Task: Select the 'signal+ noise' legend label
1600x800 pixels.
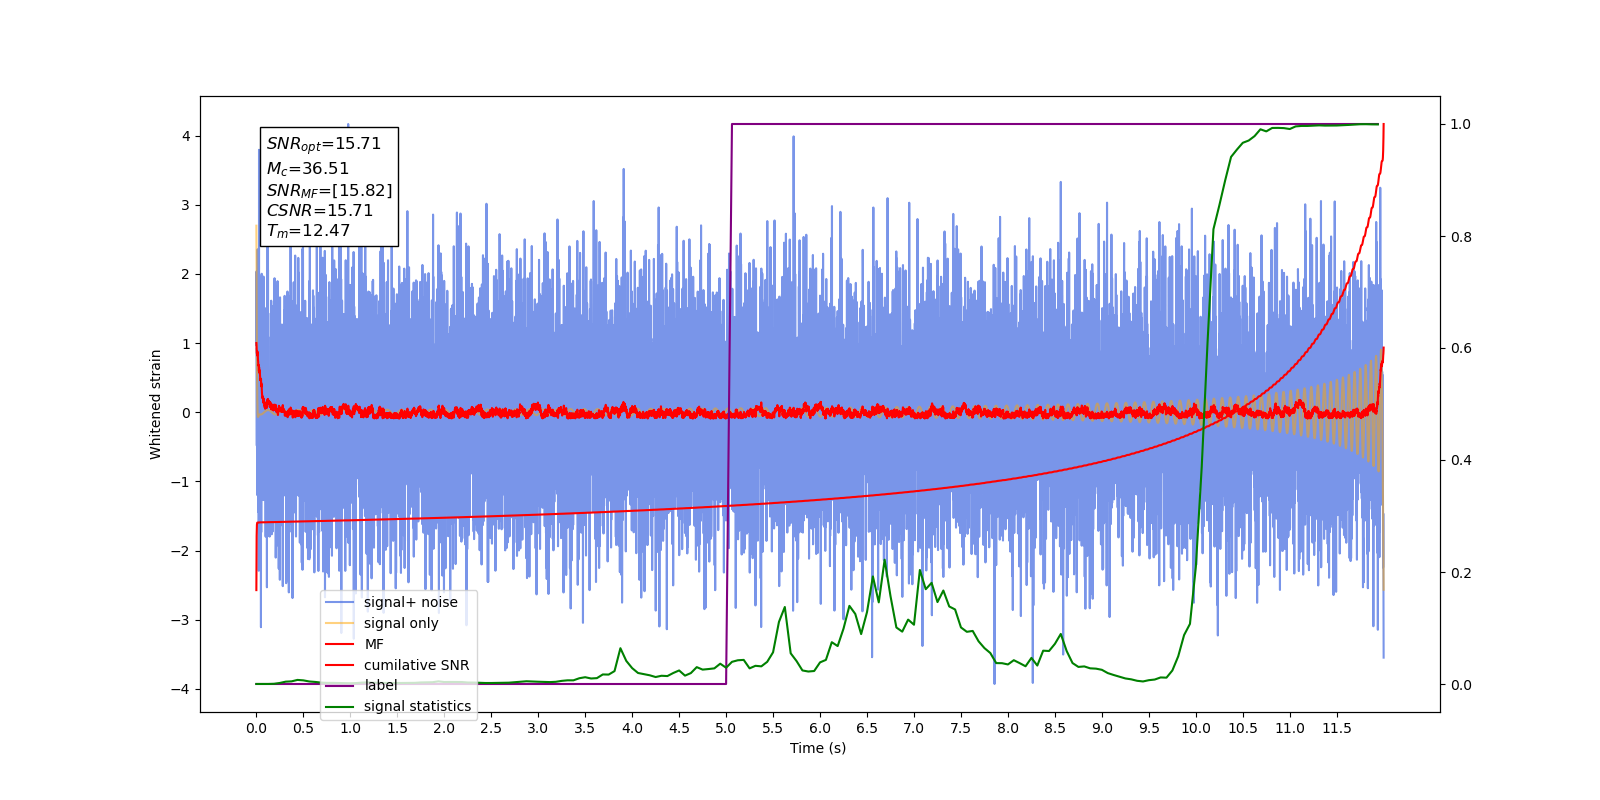Action: (410, 602)
